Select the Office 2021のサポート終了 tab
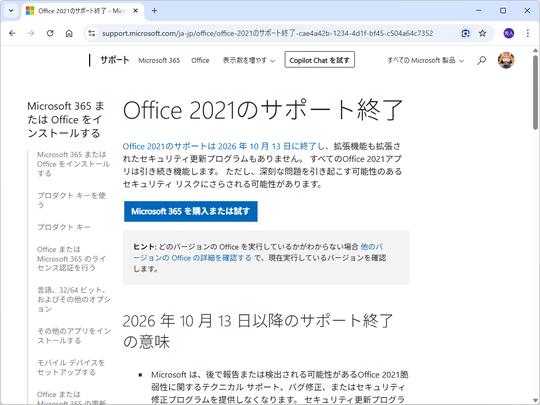The image size is (540, 405). [83, 11]
